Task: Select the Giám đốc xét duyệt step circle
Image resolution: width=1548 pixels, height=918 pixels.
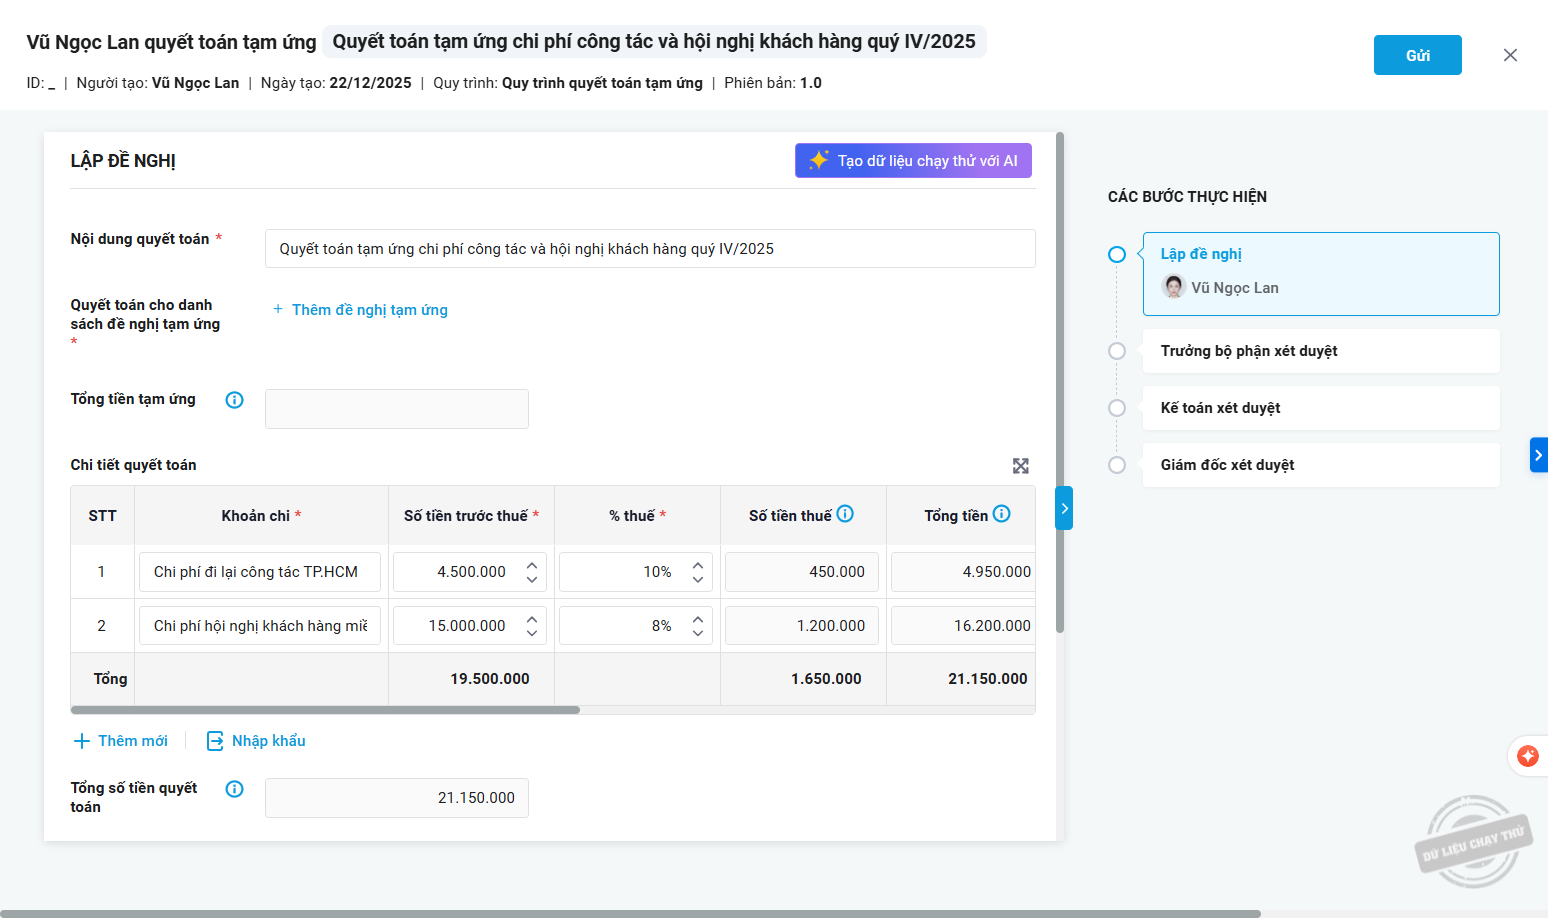Action: (1117, 465)
